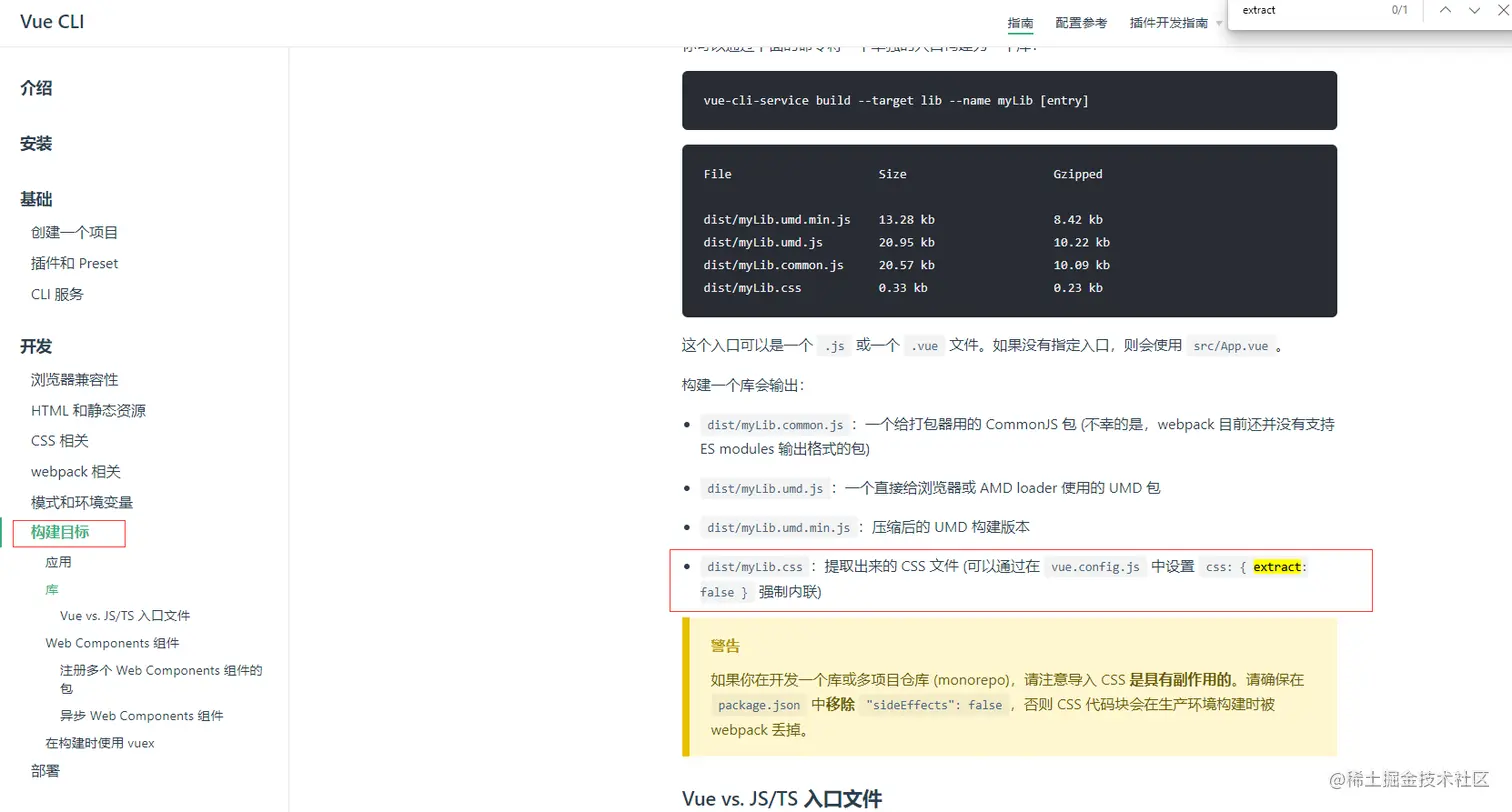
Task: Click the 警告 warning title
Action: coord(726,646)
